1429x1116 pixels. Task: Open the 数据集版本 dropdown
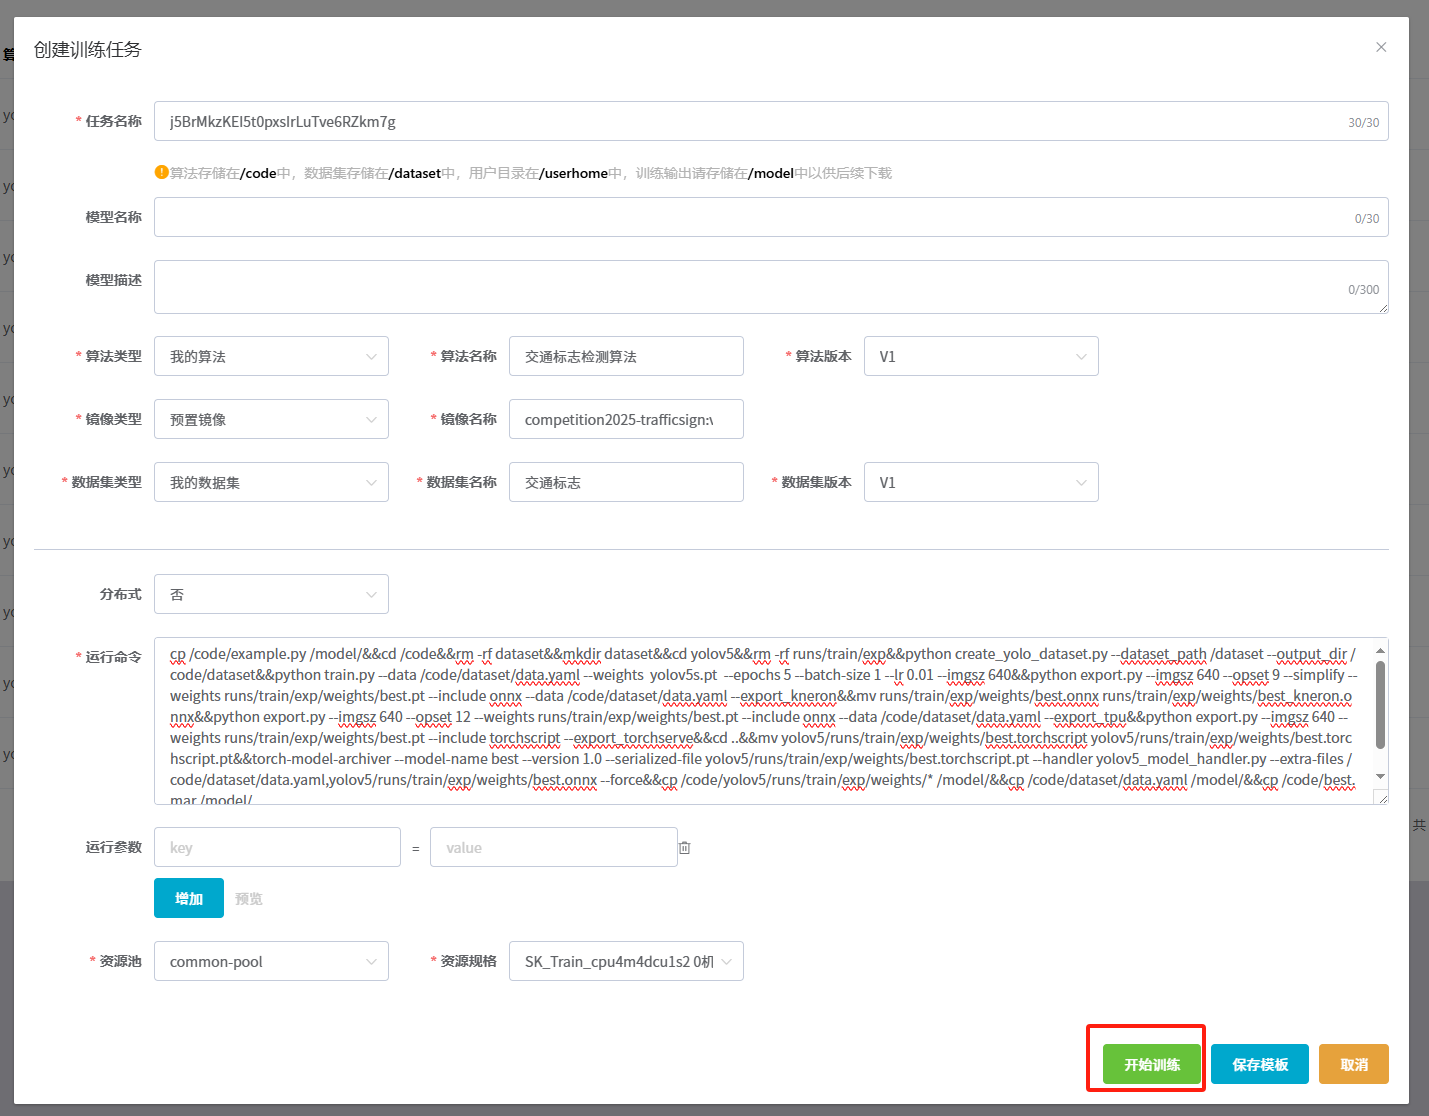pyautogui.click(x=980, y=483)
